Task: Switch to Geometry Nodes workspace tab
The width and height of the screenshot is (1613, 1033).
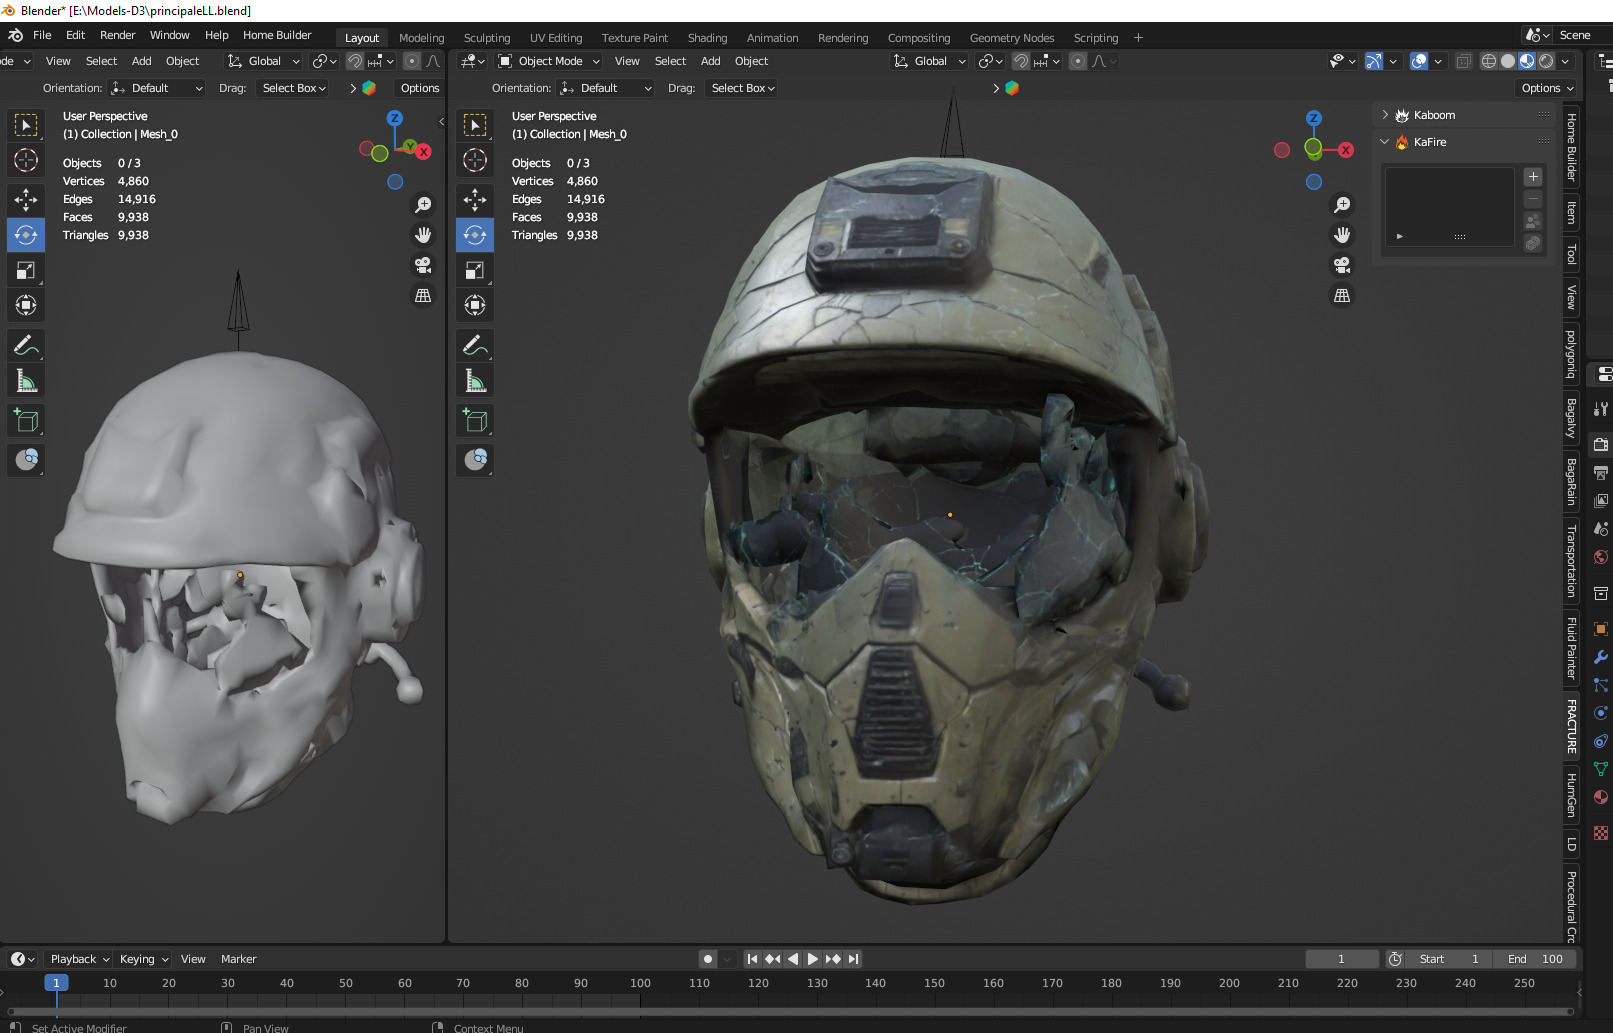Action: (x=1012, y=38)
